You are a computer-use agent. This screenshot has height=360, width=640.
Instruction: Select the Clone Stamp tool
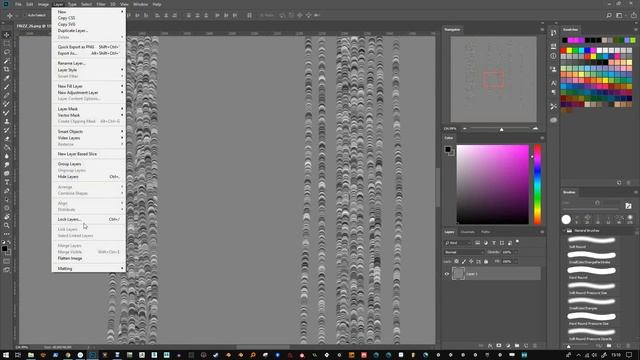[7, 121]
